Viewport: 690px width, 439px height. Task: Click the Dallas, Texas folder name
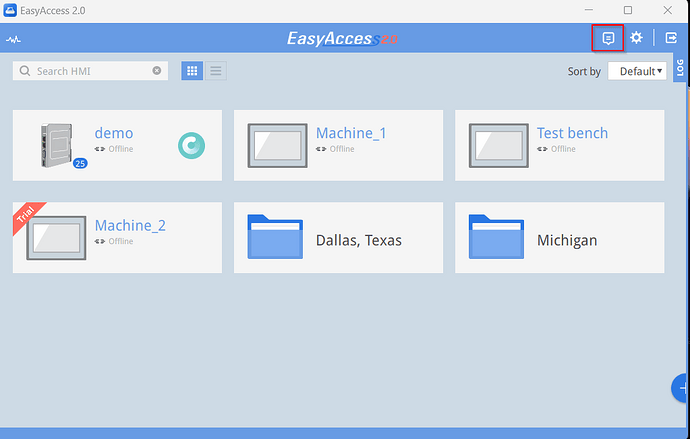[359, 240]
